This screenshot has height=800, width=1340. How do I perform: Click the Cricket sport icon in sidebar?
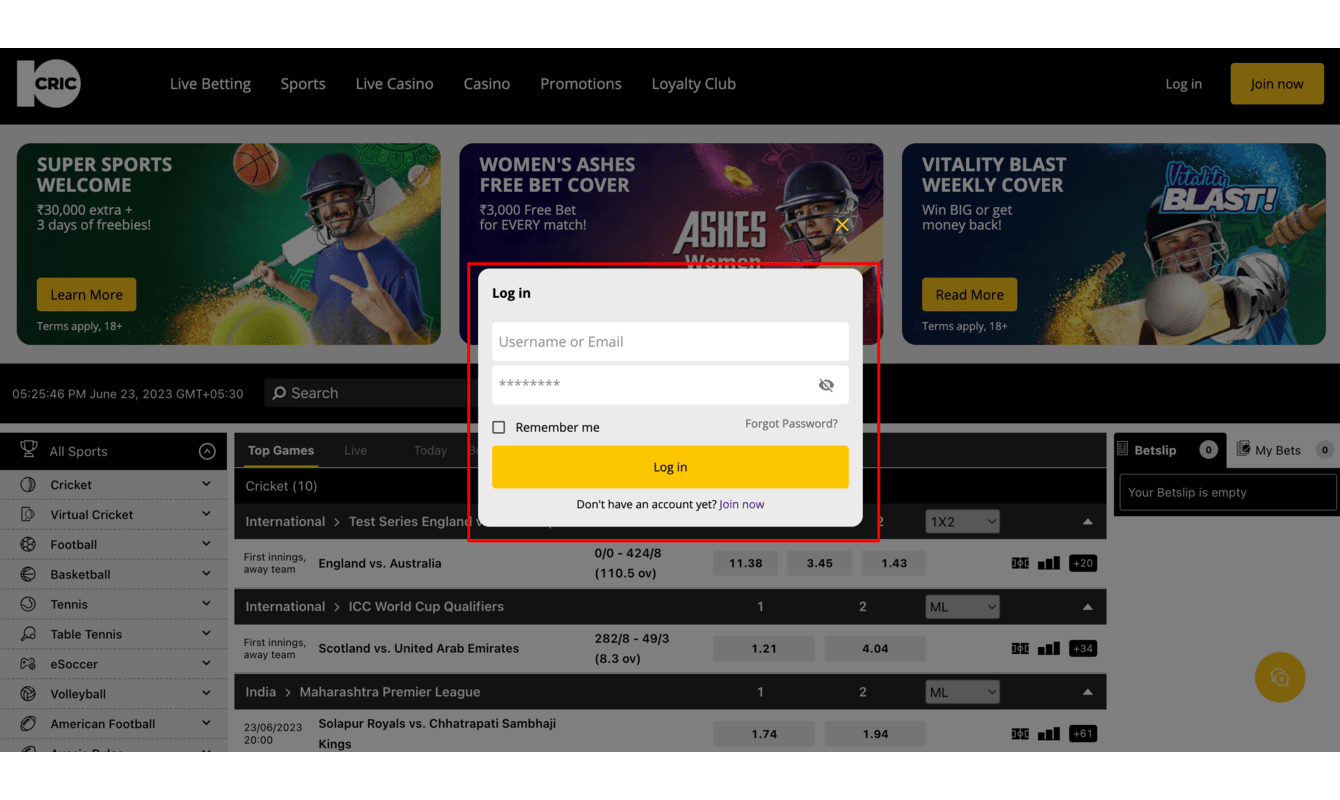pos(29,485)
